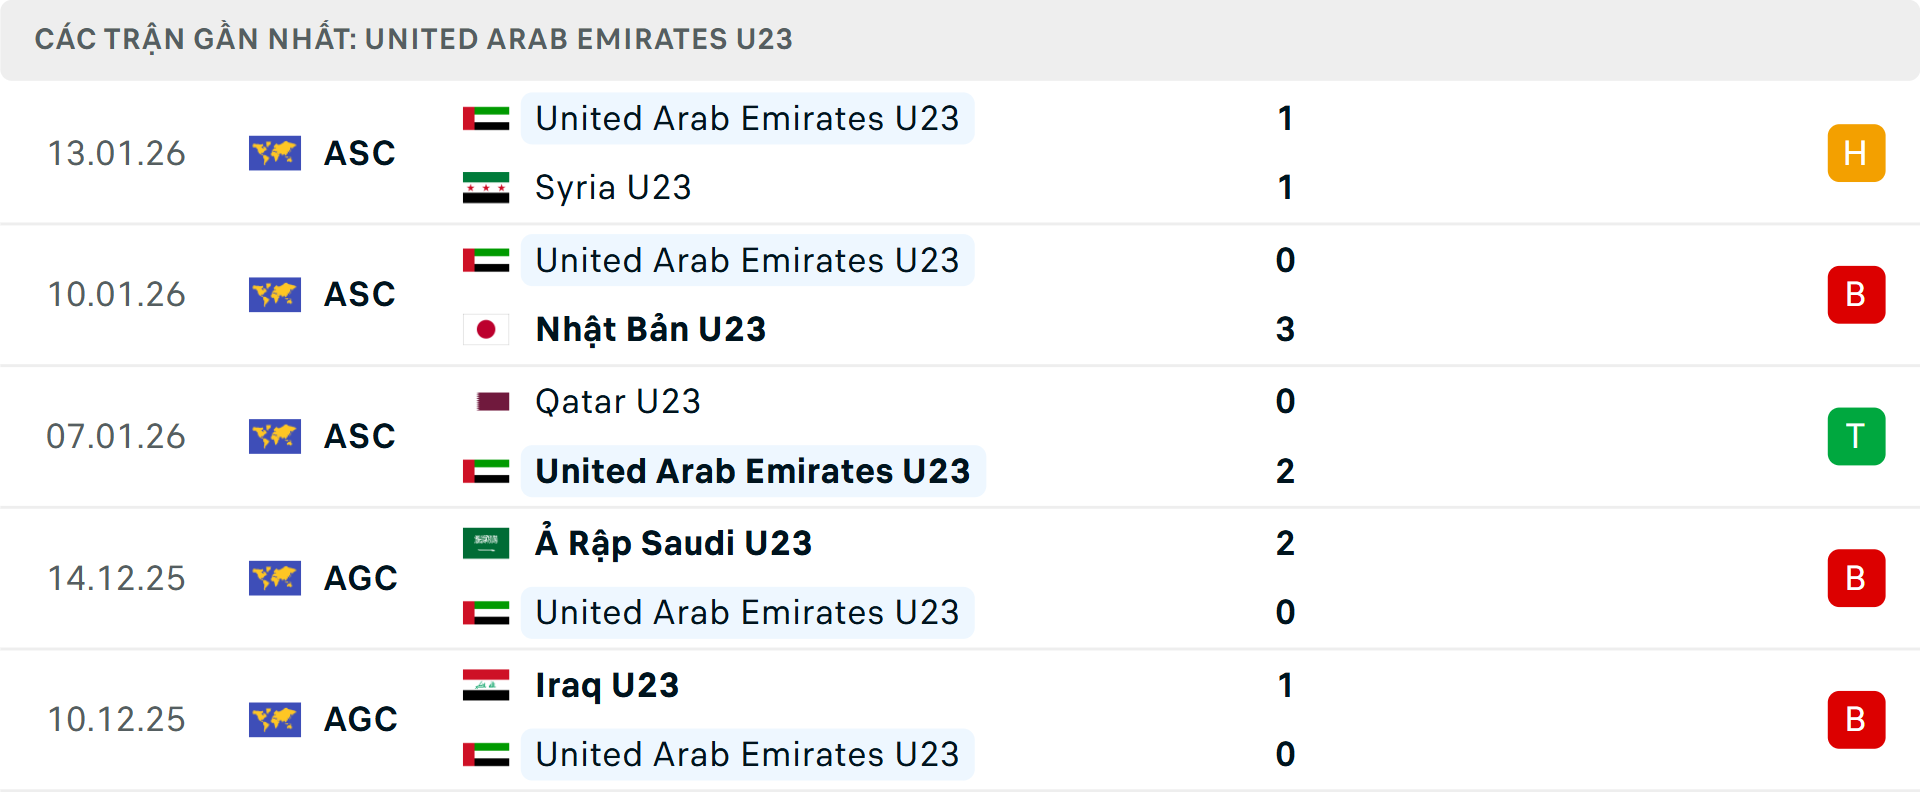Click the Japan flag next to Nhật Bản U23
The image size is (1920, 792).
coord(486,329)
